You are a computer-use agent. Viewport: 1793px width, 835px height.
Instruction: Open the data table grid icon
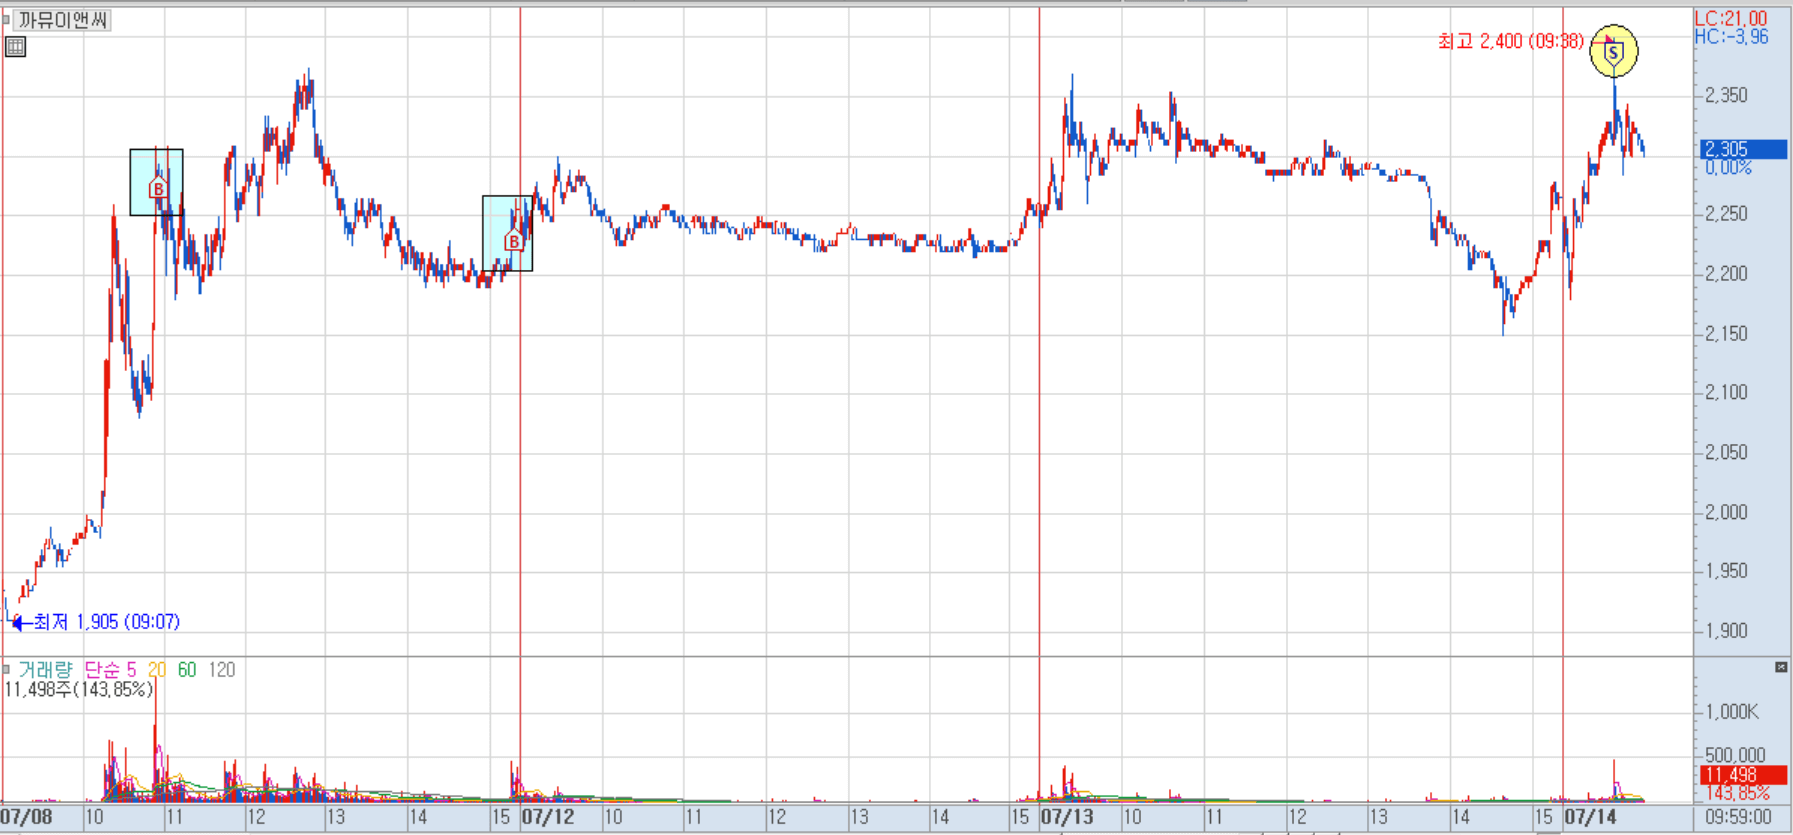[x=15, y=46]
